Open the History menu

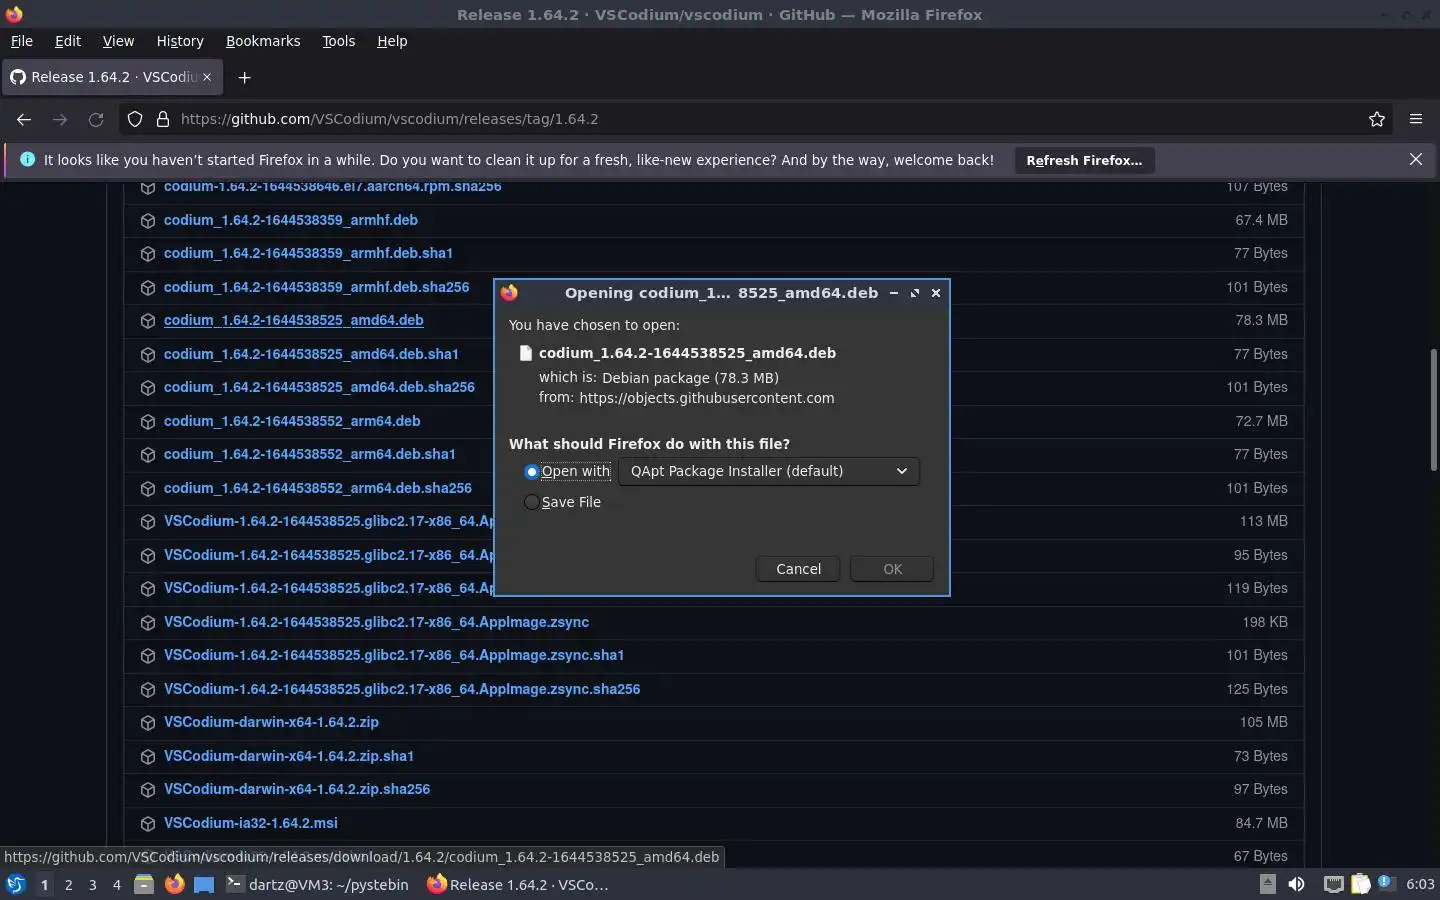[x=180, y=41]
